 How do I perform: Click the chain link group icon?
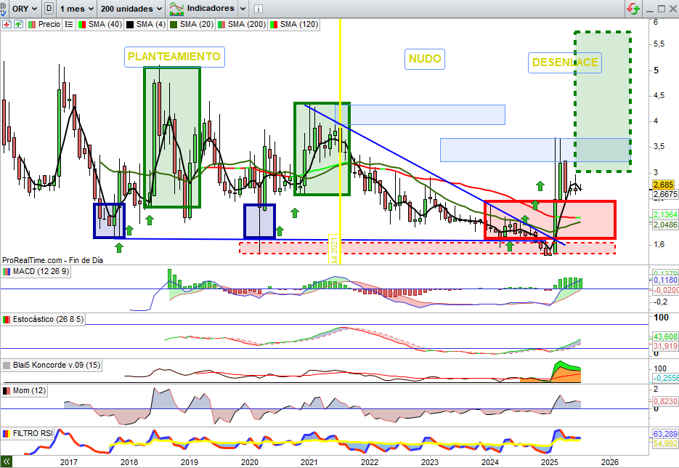pyautogui.click(x=3, y=8)
